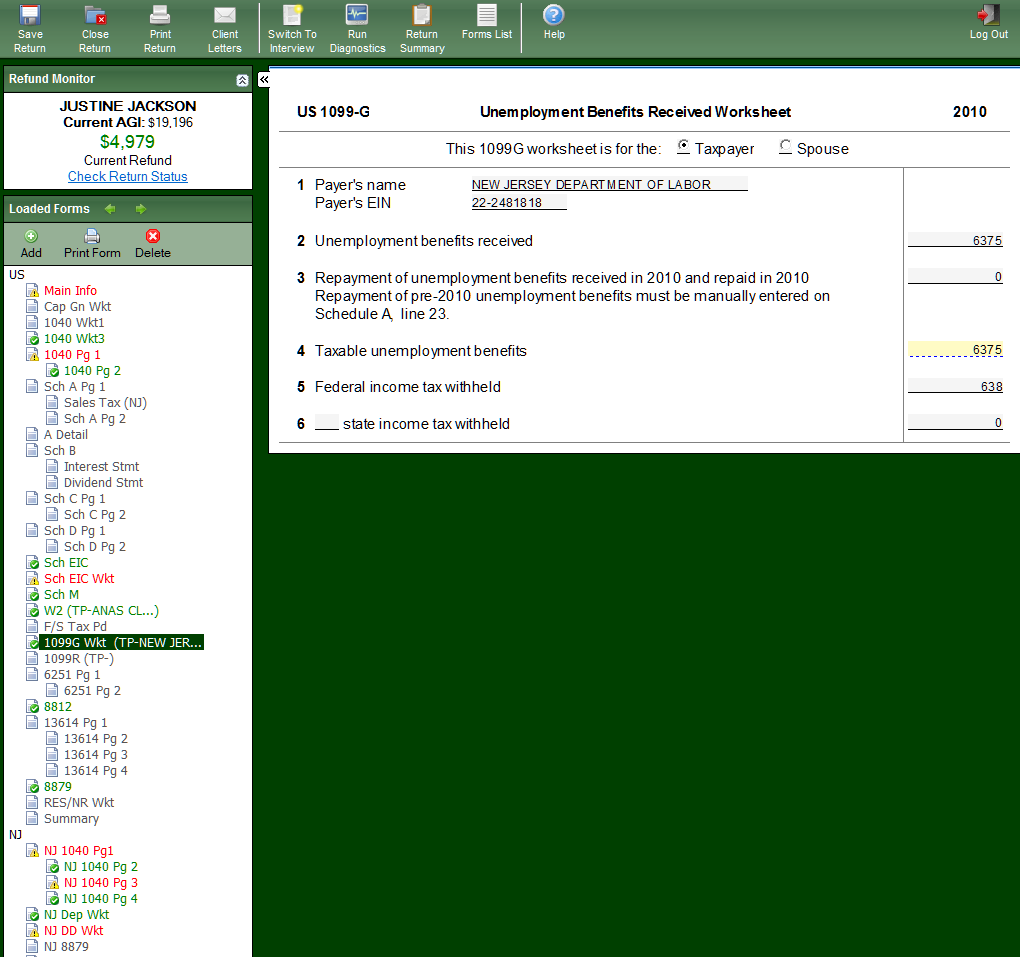Collapse the Refund Monitor panel

point(242,80)
